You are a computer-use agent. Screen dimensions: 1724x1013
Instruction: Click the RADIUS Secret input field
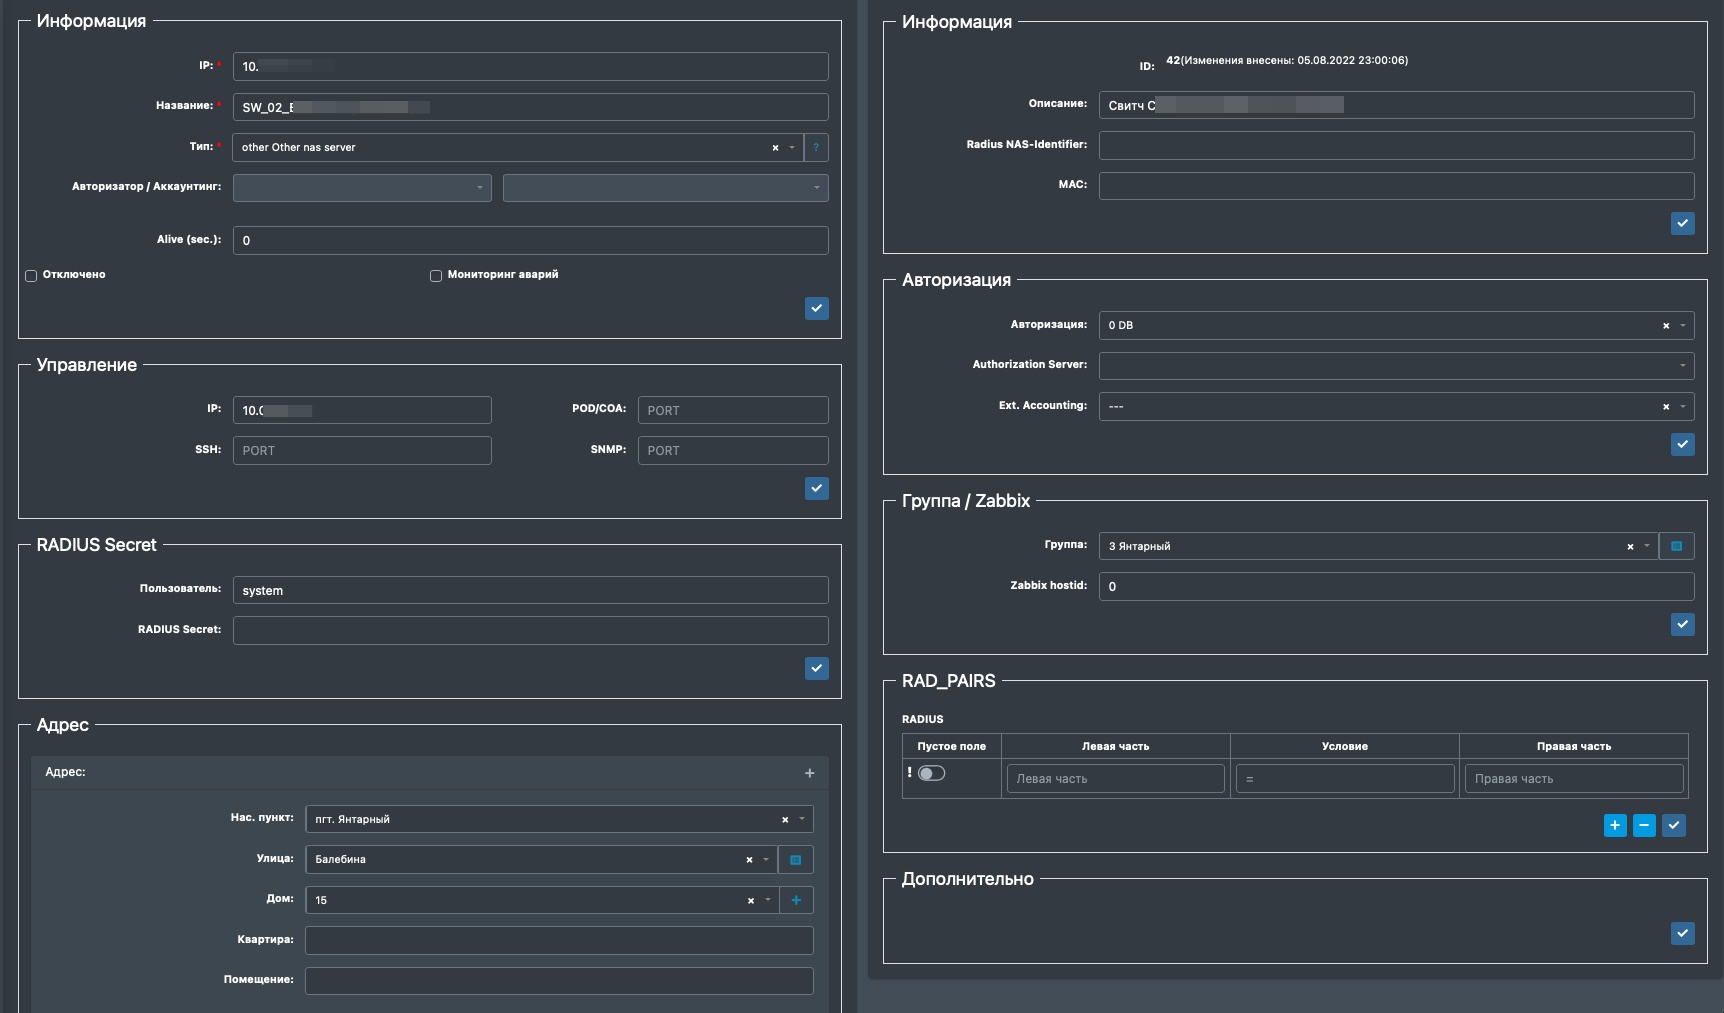pyautogui.click(x=531, y=630)
